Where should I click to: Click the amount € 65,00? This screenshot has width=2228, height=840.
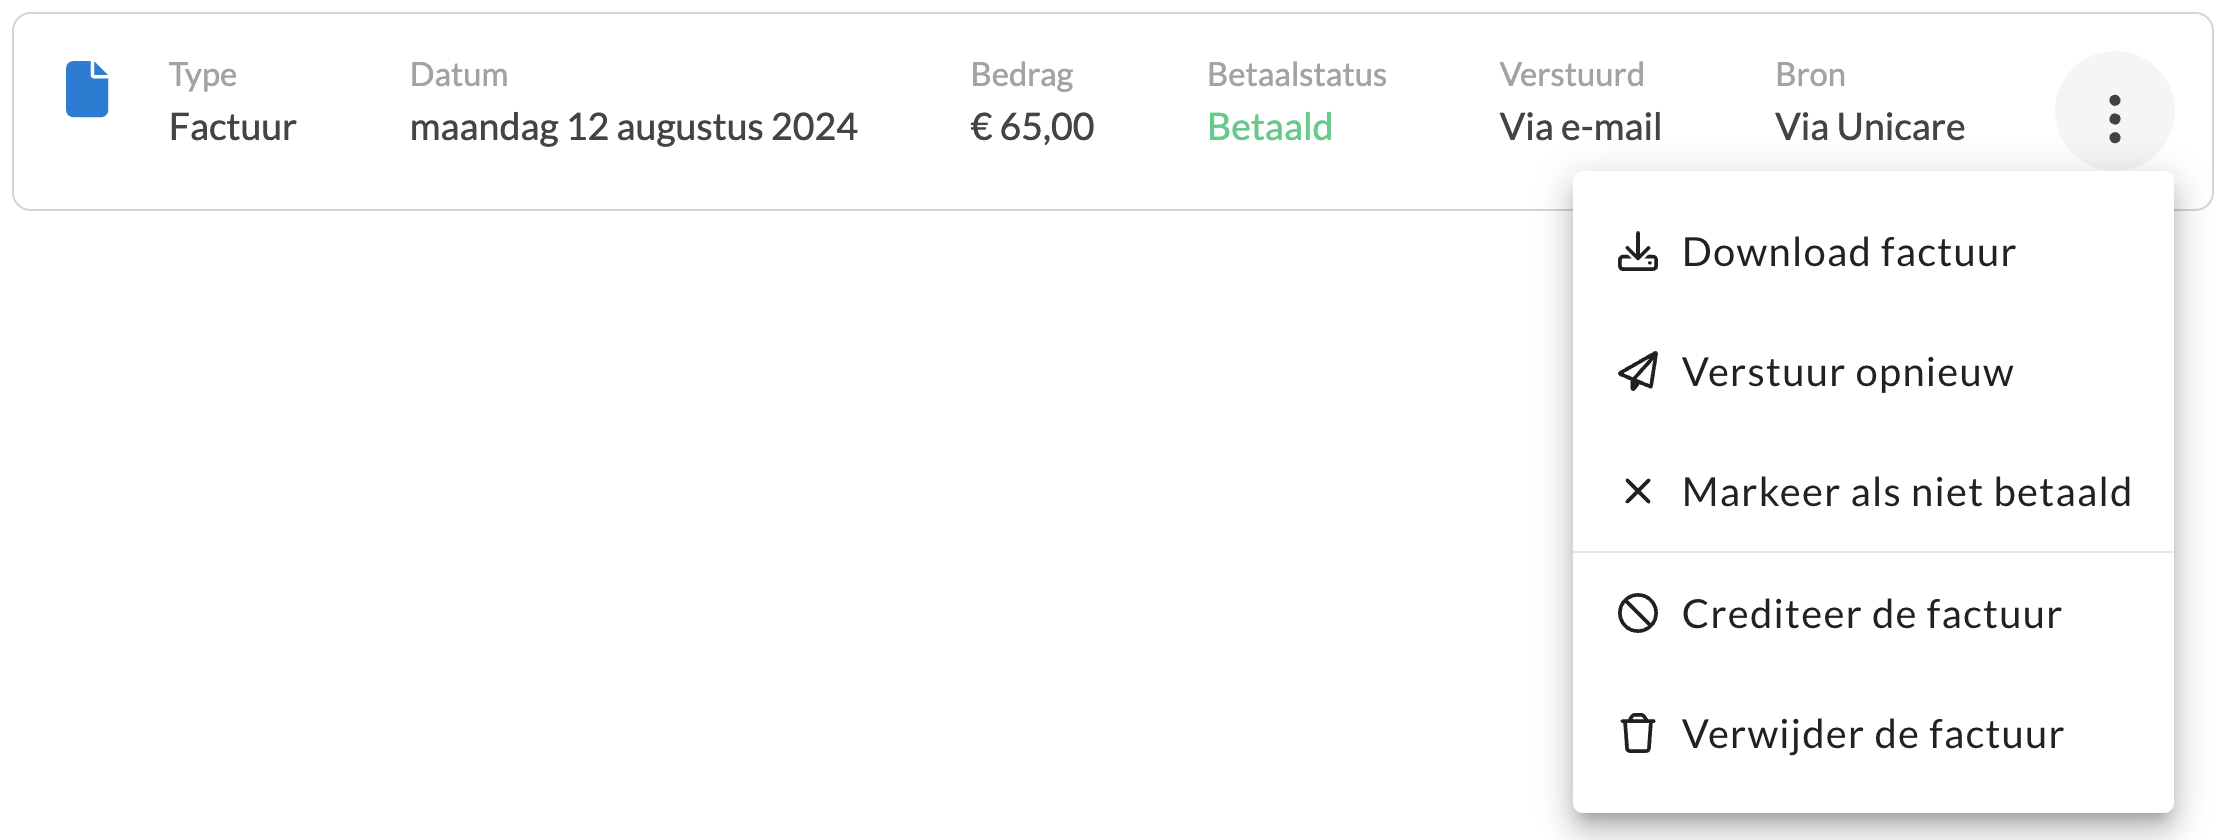tap(1032, 127)
